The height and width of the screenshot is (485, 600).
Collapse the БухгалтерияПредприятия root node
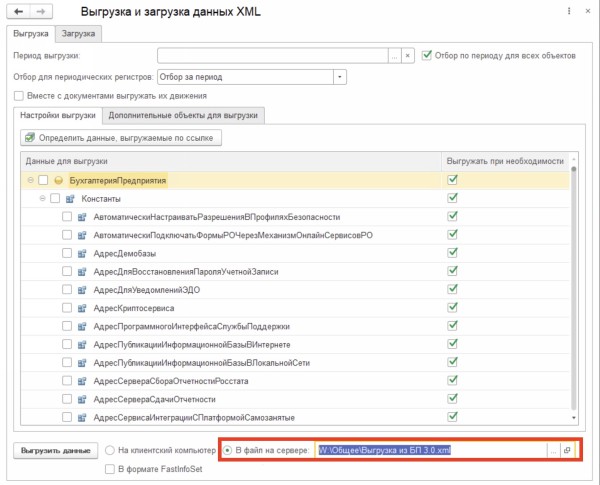click(x=30, y=181)
